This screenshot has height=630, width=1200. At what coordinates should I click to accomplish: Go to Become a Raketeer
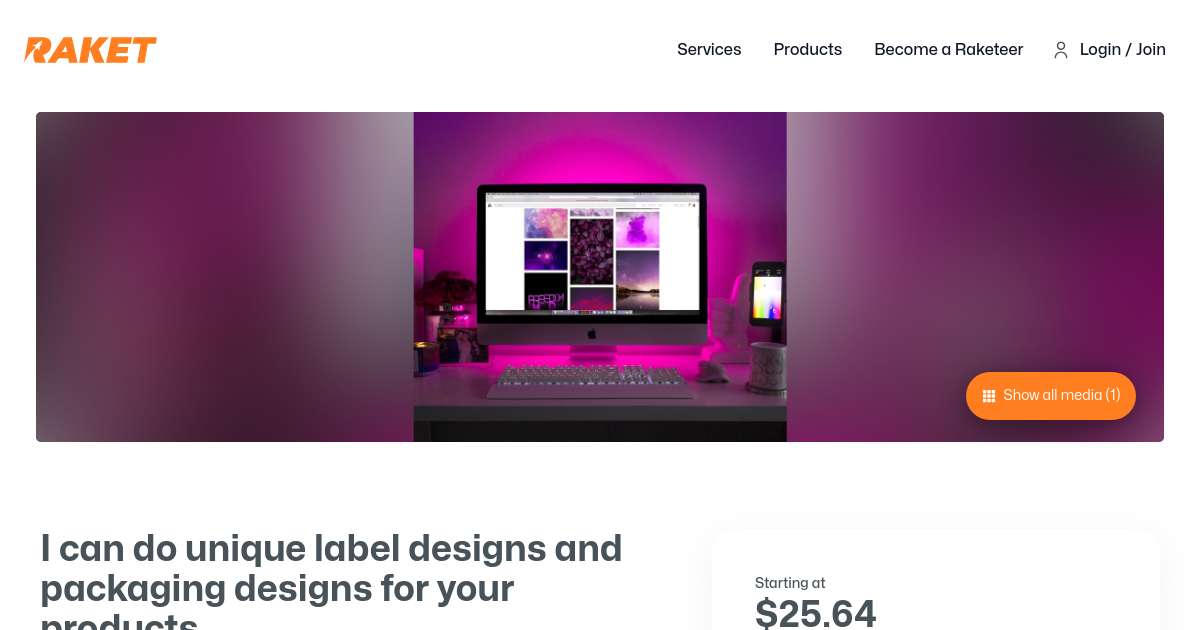(x=949, y=49)
